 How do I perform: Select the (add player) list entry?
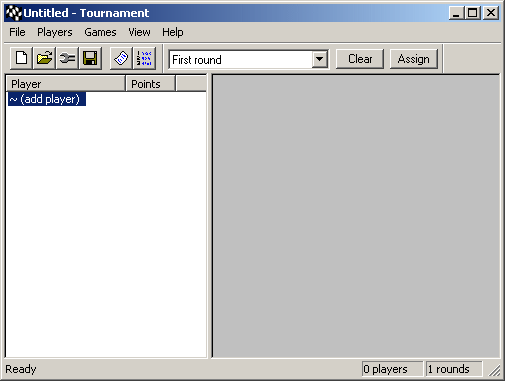(x=47, y=99)
